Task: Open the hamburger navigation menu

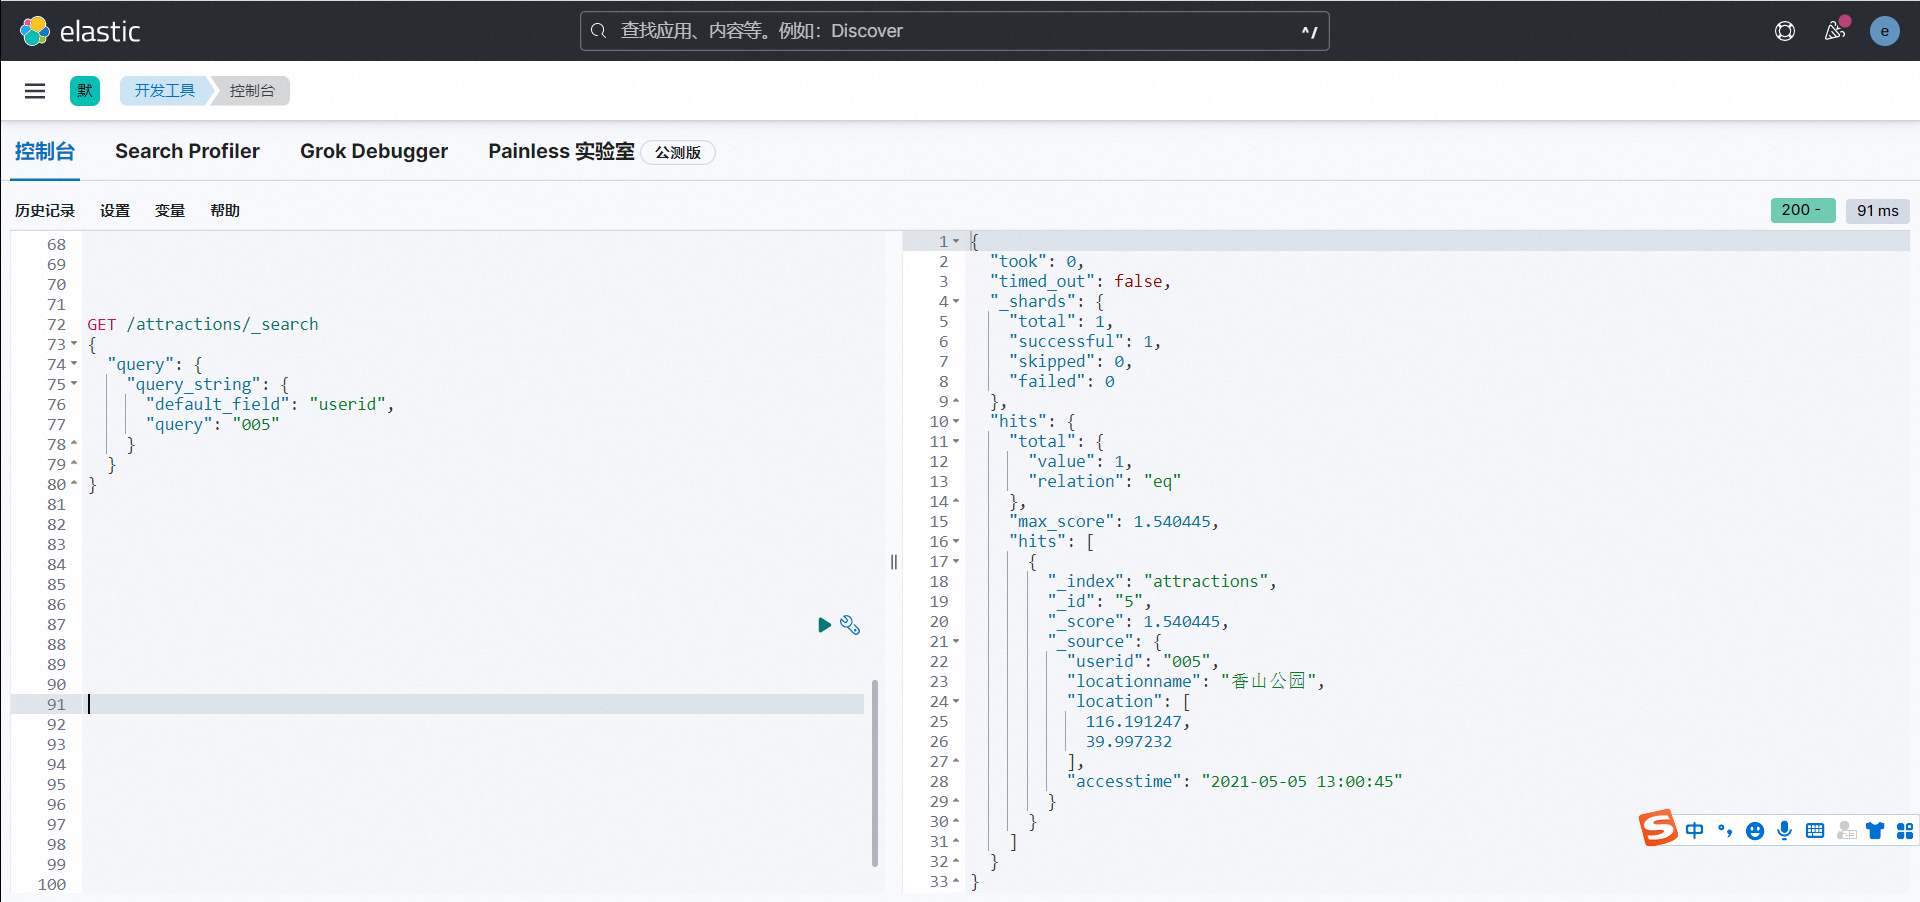Action: (x=35, y=91)
